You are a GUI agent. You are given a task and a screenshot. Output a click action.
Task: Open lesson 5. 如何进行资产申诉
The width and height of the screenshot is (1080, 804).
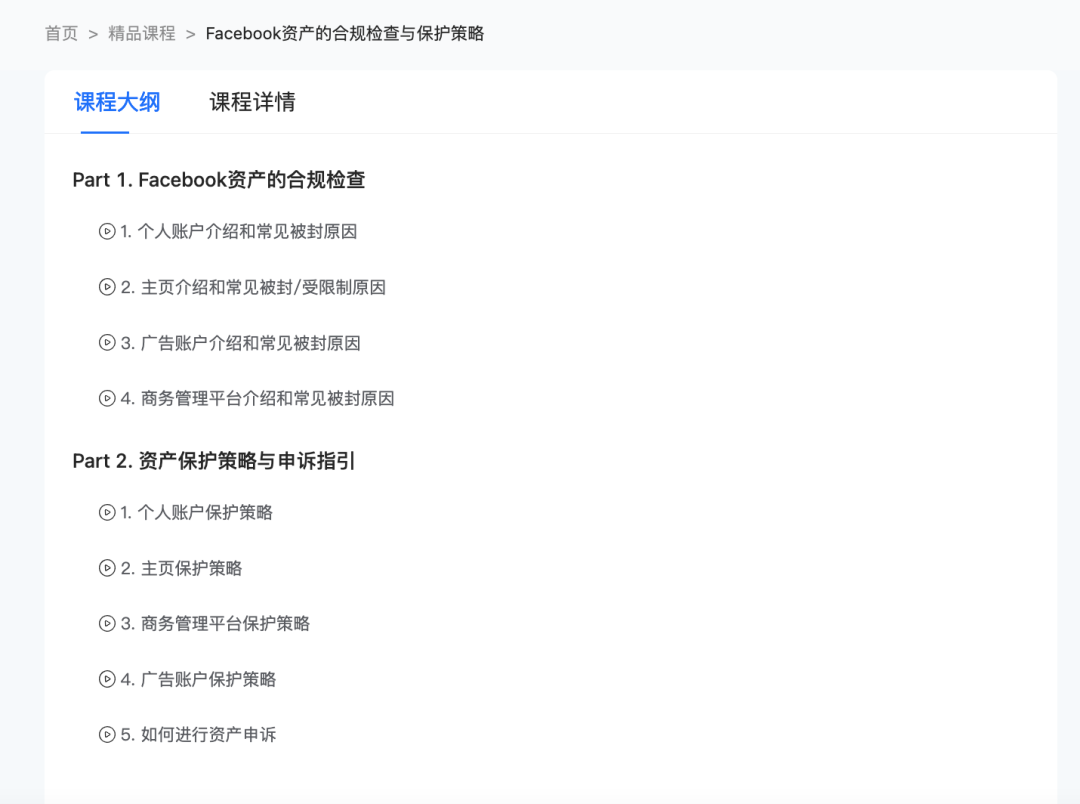(x=198, y=734)
